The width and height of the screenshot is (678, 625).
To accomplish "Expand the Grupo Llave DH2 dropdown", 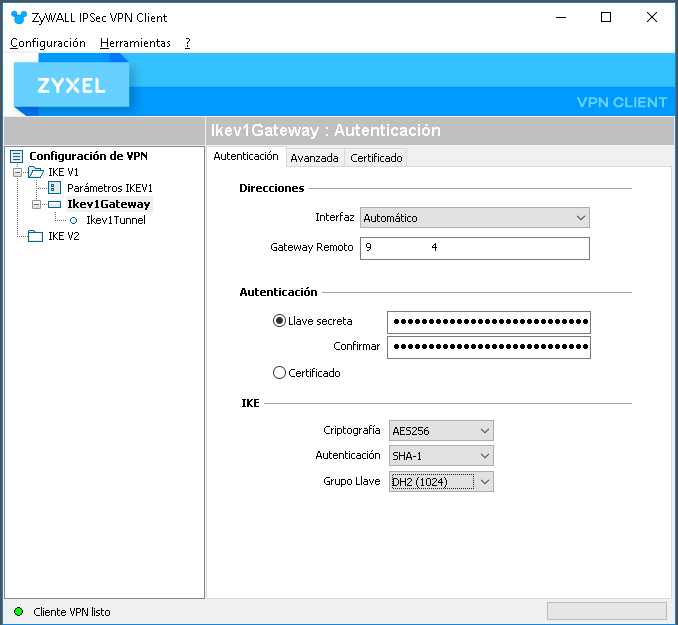I will 441,481.
